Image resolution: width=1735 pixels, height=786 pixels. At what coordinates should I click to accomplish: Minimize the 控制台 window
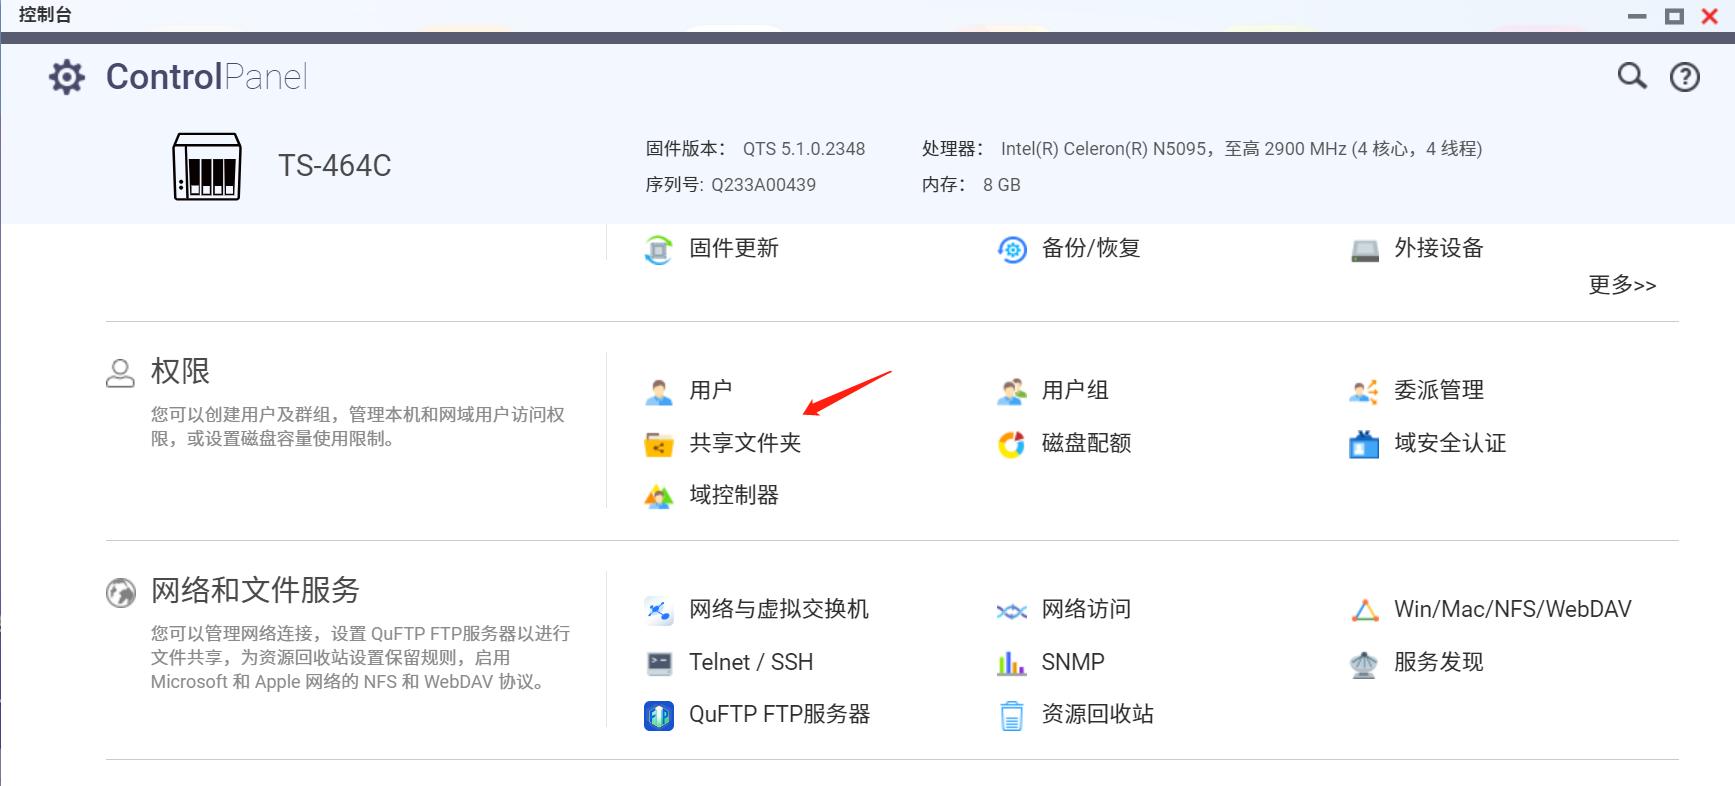1637,16
